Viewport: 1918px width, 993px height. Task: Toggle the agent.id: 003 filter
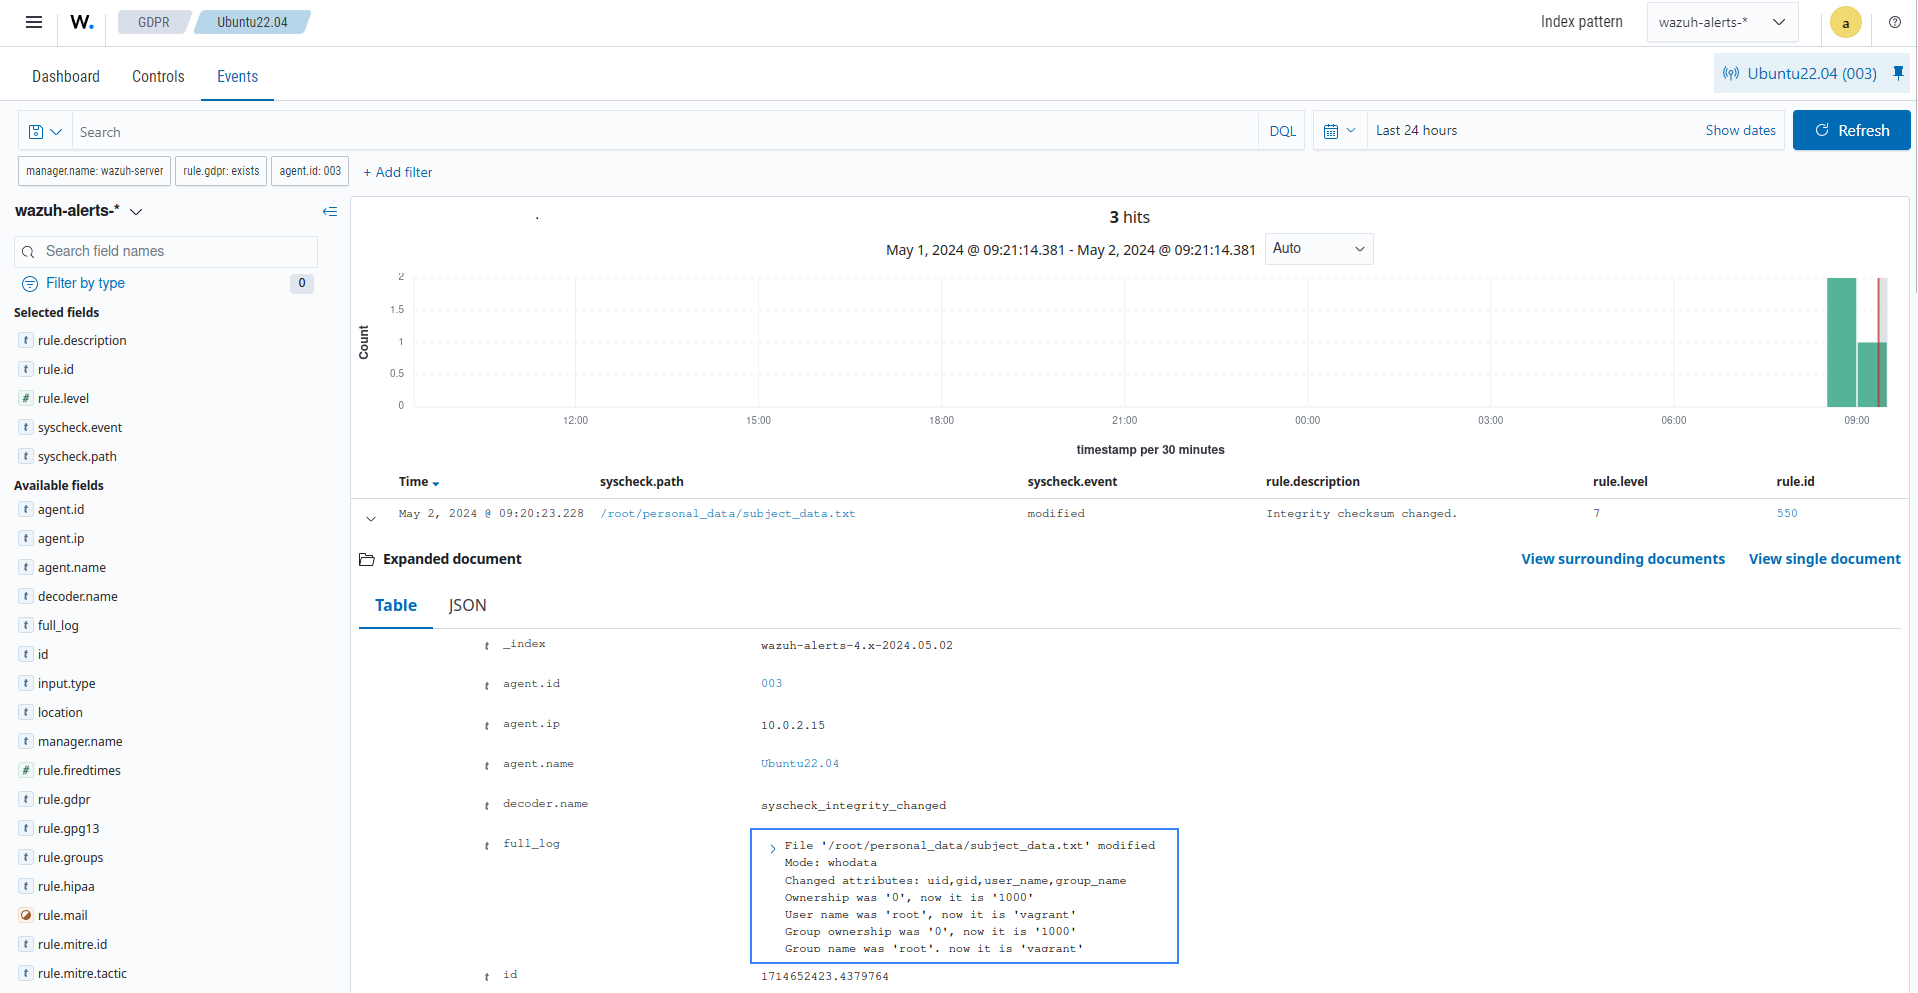310,171
